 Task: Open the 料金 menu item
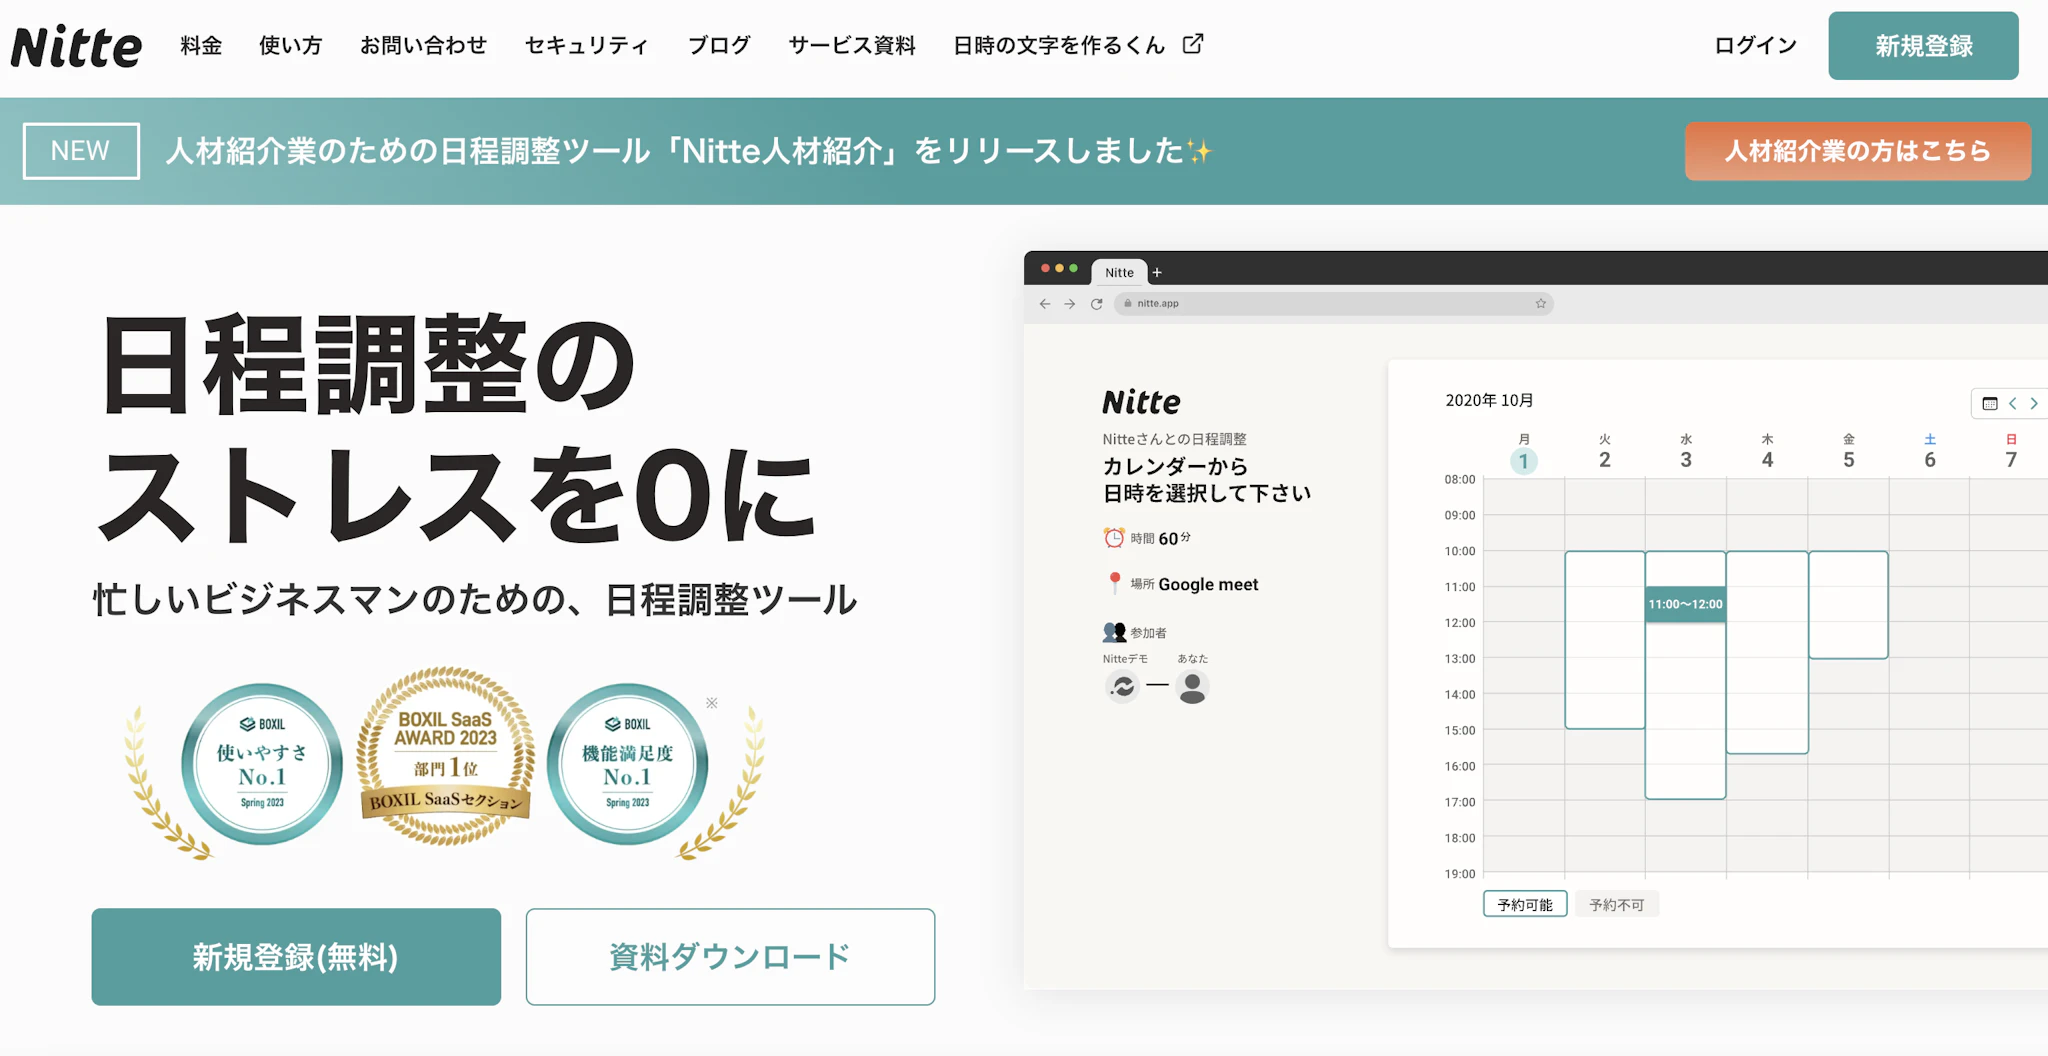point(201,46)
